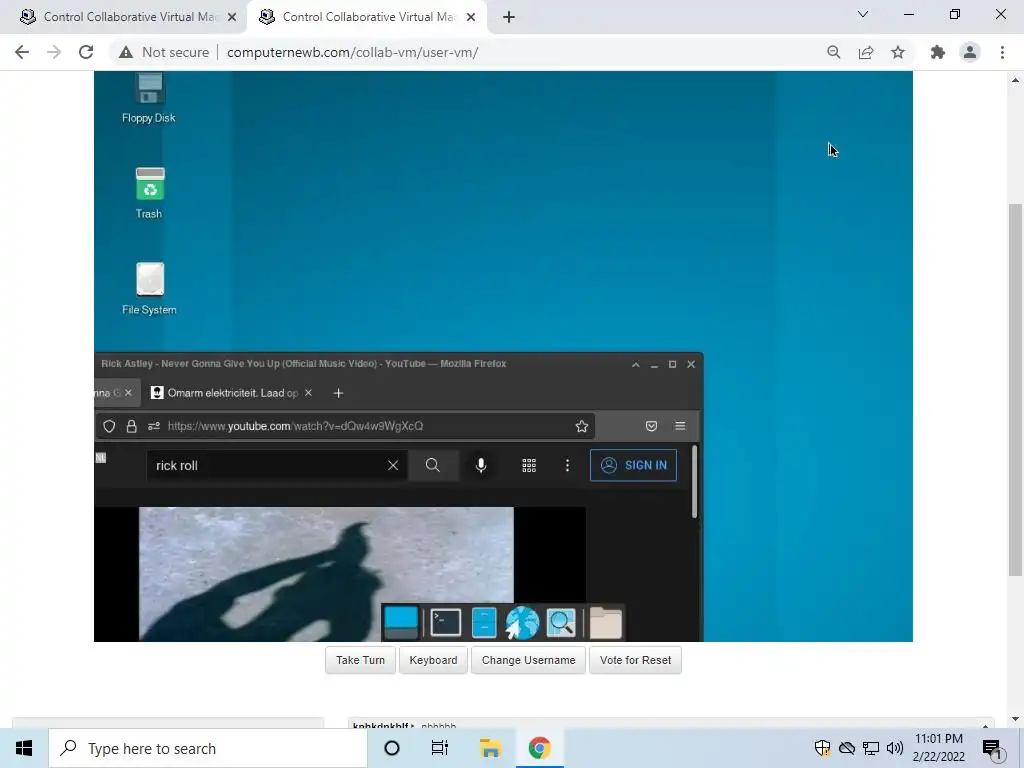Open a new tab in Firefox
The image size is (1024, 768).
(x=338, y=393)
